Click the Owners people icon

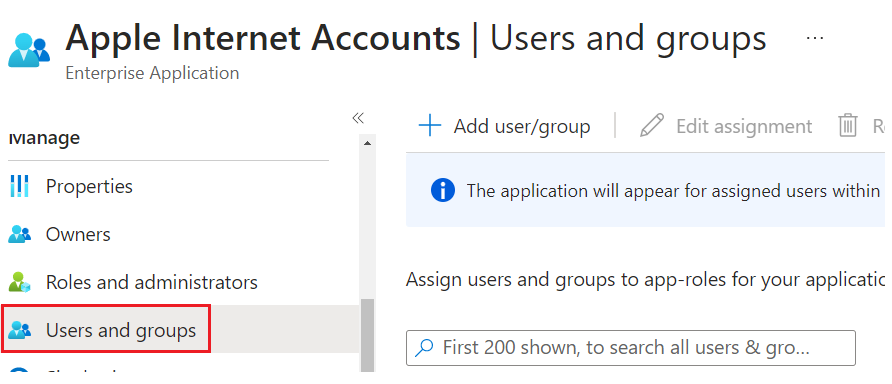[20, 234]
